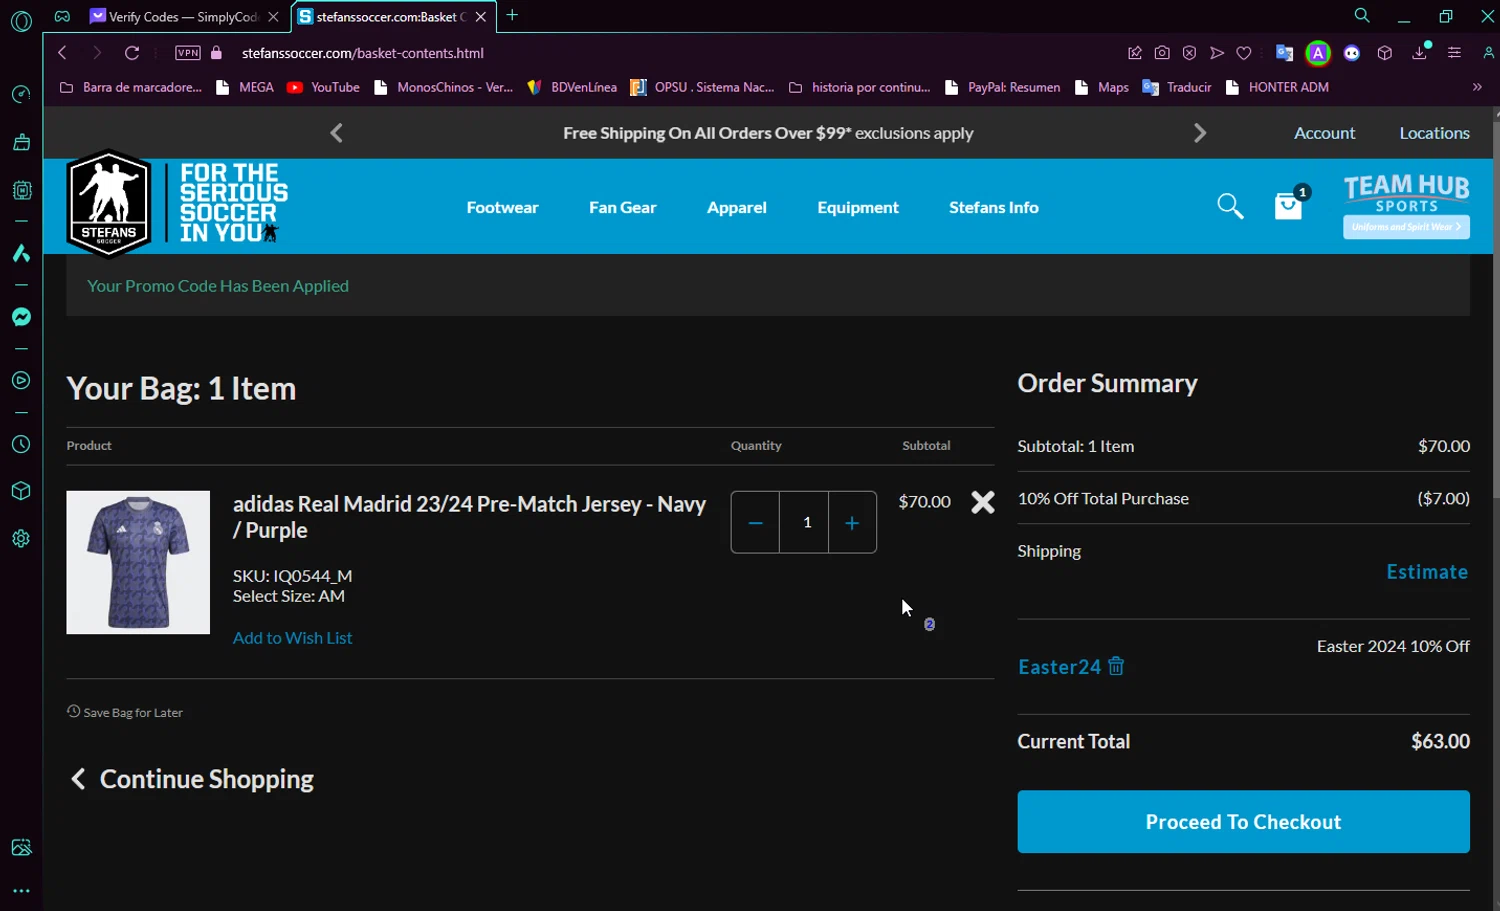This screenshot has width=1500, height=911.
Task: Close the Verify Codes browser tab
Action: (x=273, y=16)
